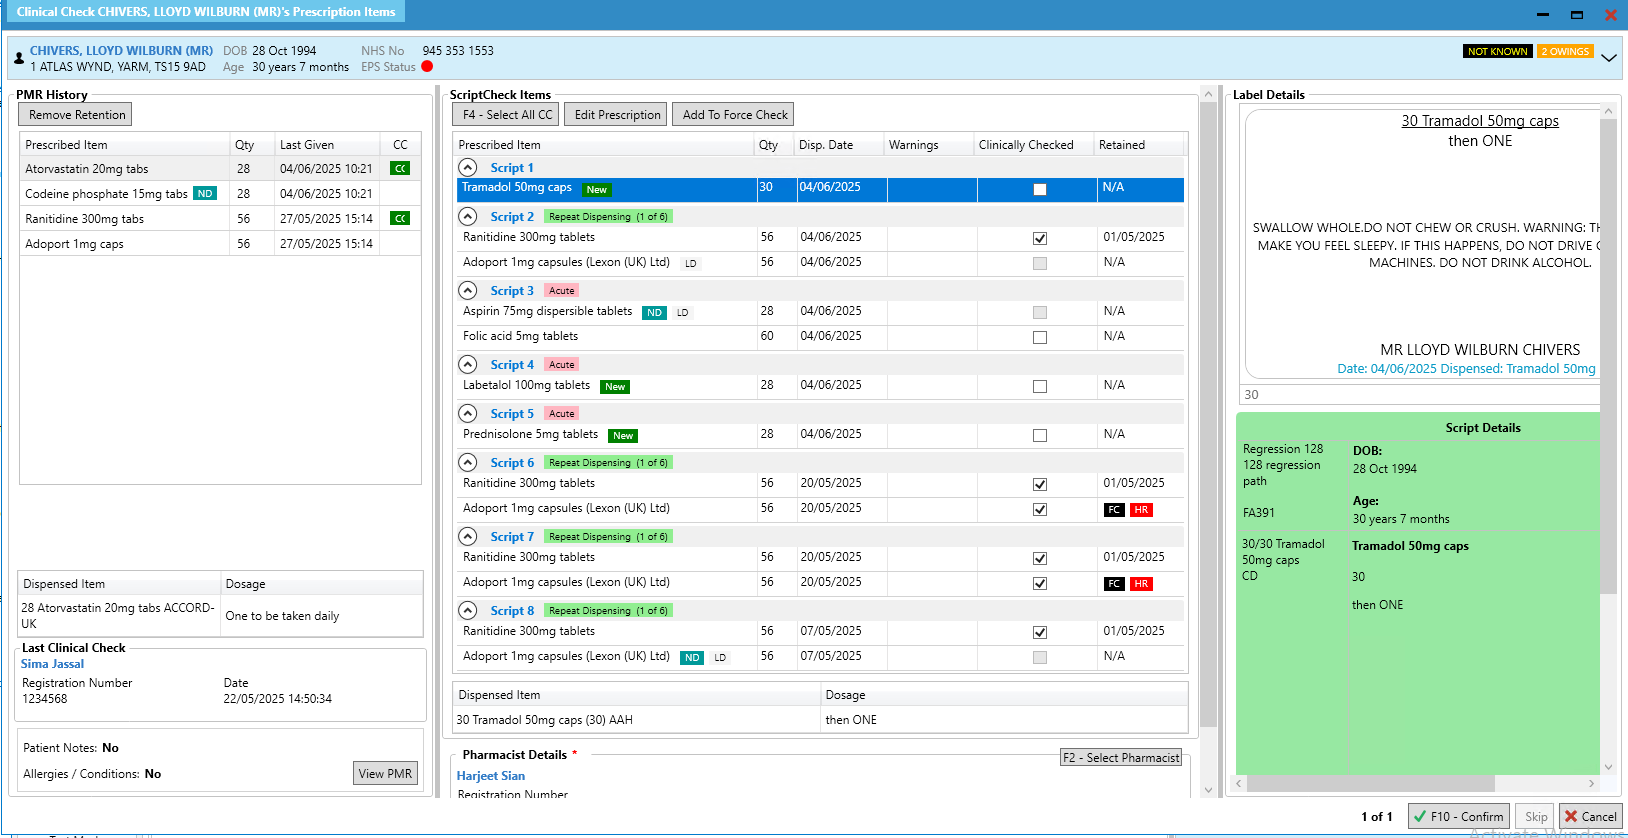
Task: Collapse Script 6 using its chevron
Action: point(468,462)
